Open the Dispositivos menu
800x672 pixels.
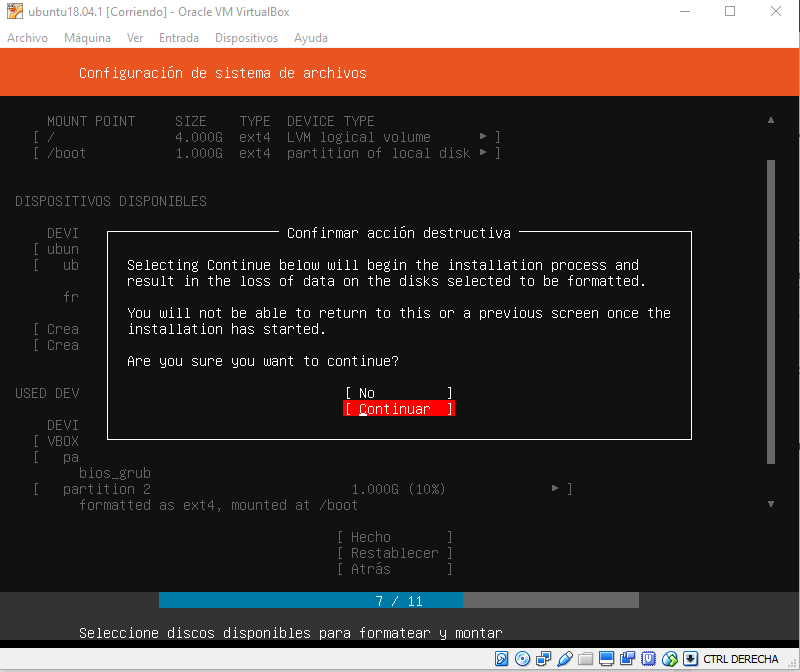[x=246, y=38]
